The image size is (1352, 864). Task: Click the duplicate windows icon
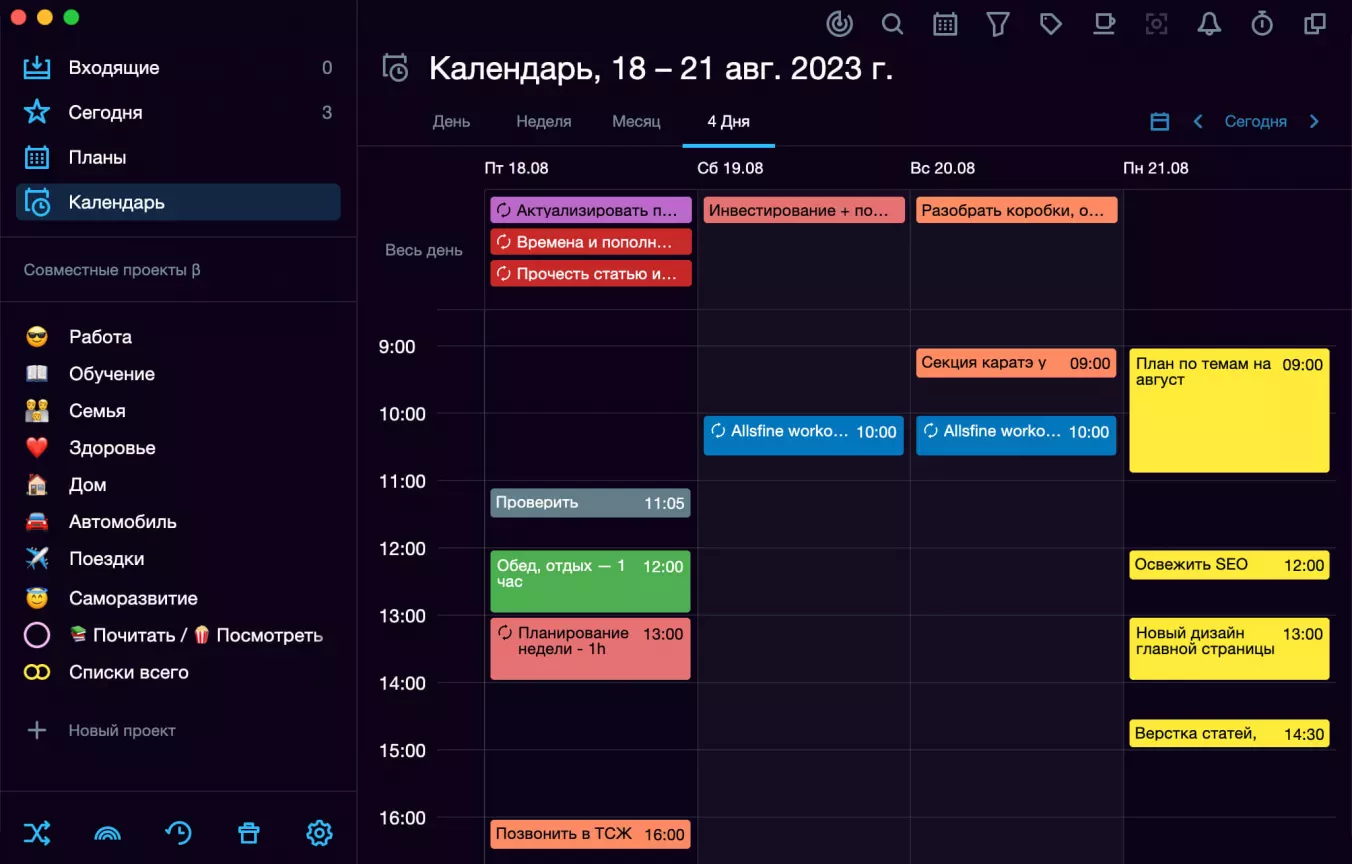pos(1316,24)
